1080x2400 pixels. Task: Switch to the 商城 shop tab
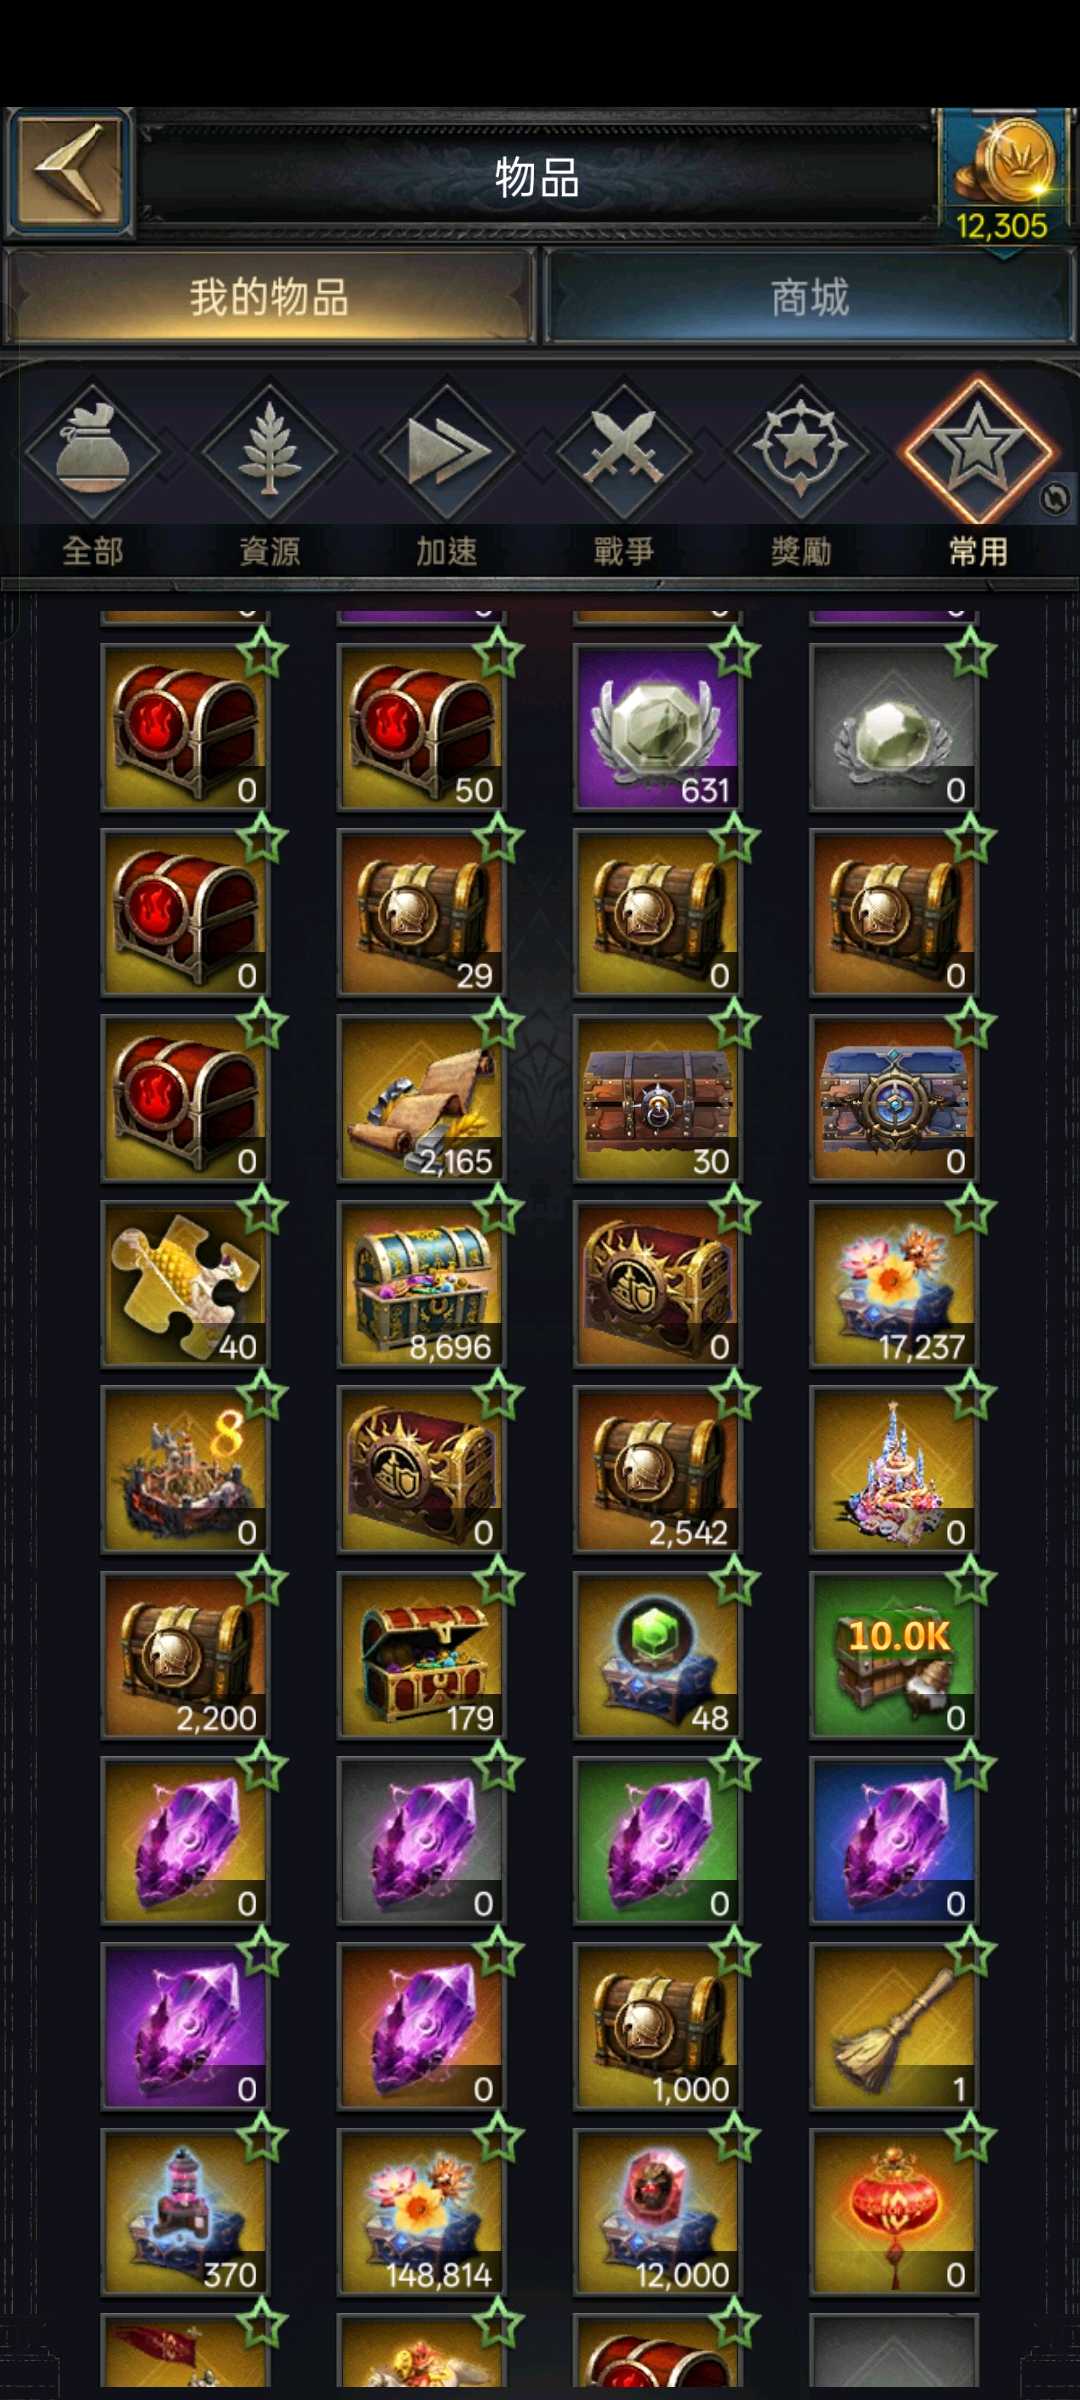click(809, 297)
